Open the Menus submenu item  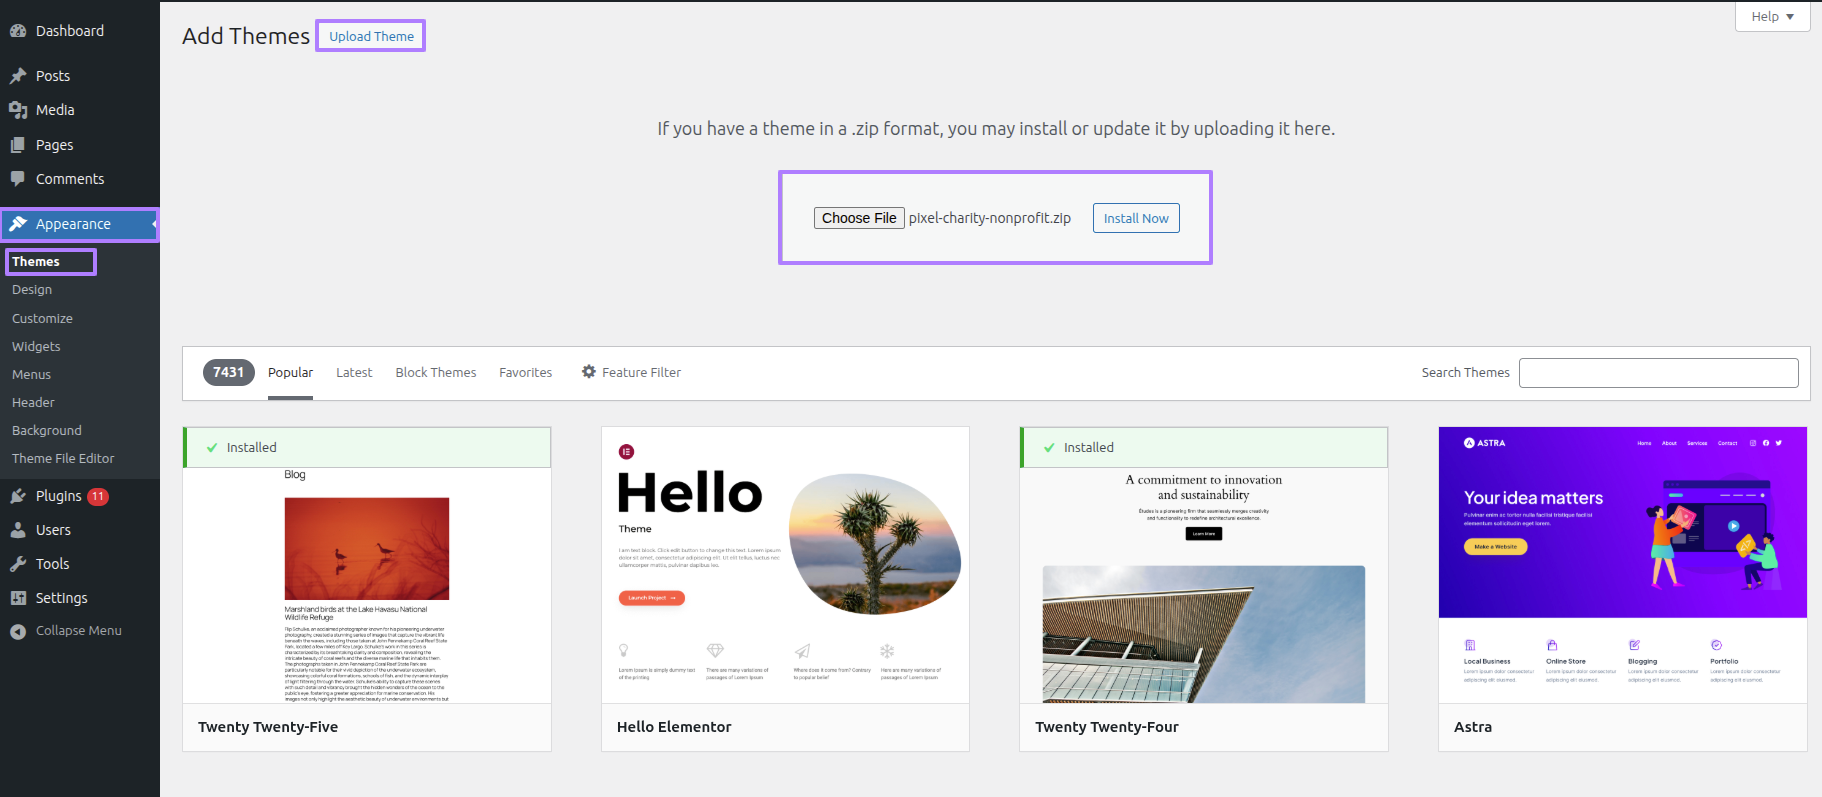click(x=31, y=375)
